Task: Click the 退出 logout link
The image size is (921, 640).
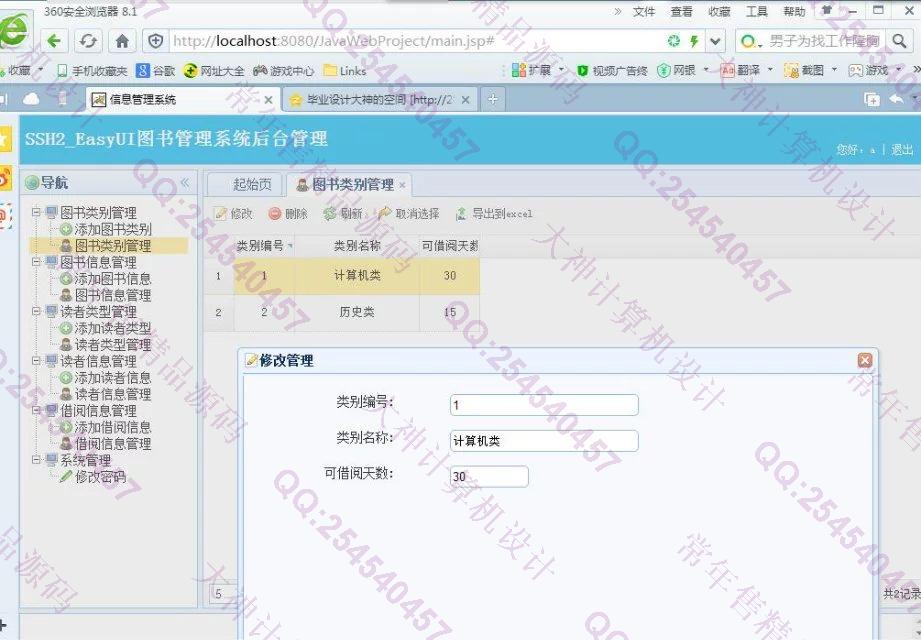Action: 902,150
